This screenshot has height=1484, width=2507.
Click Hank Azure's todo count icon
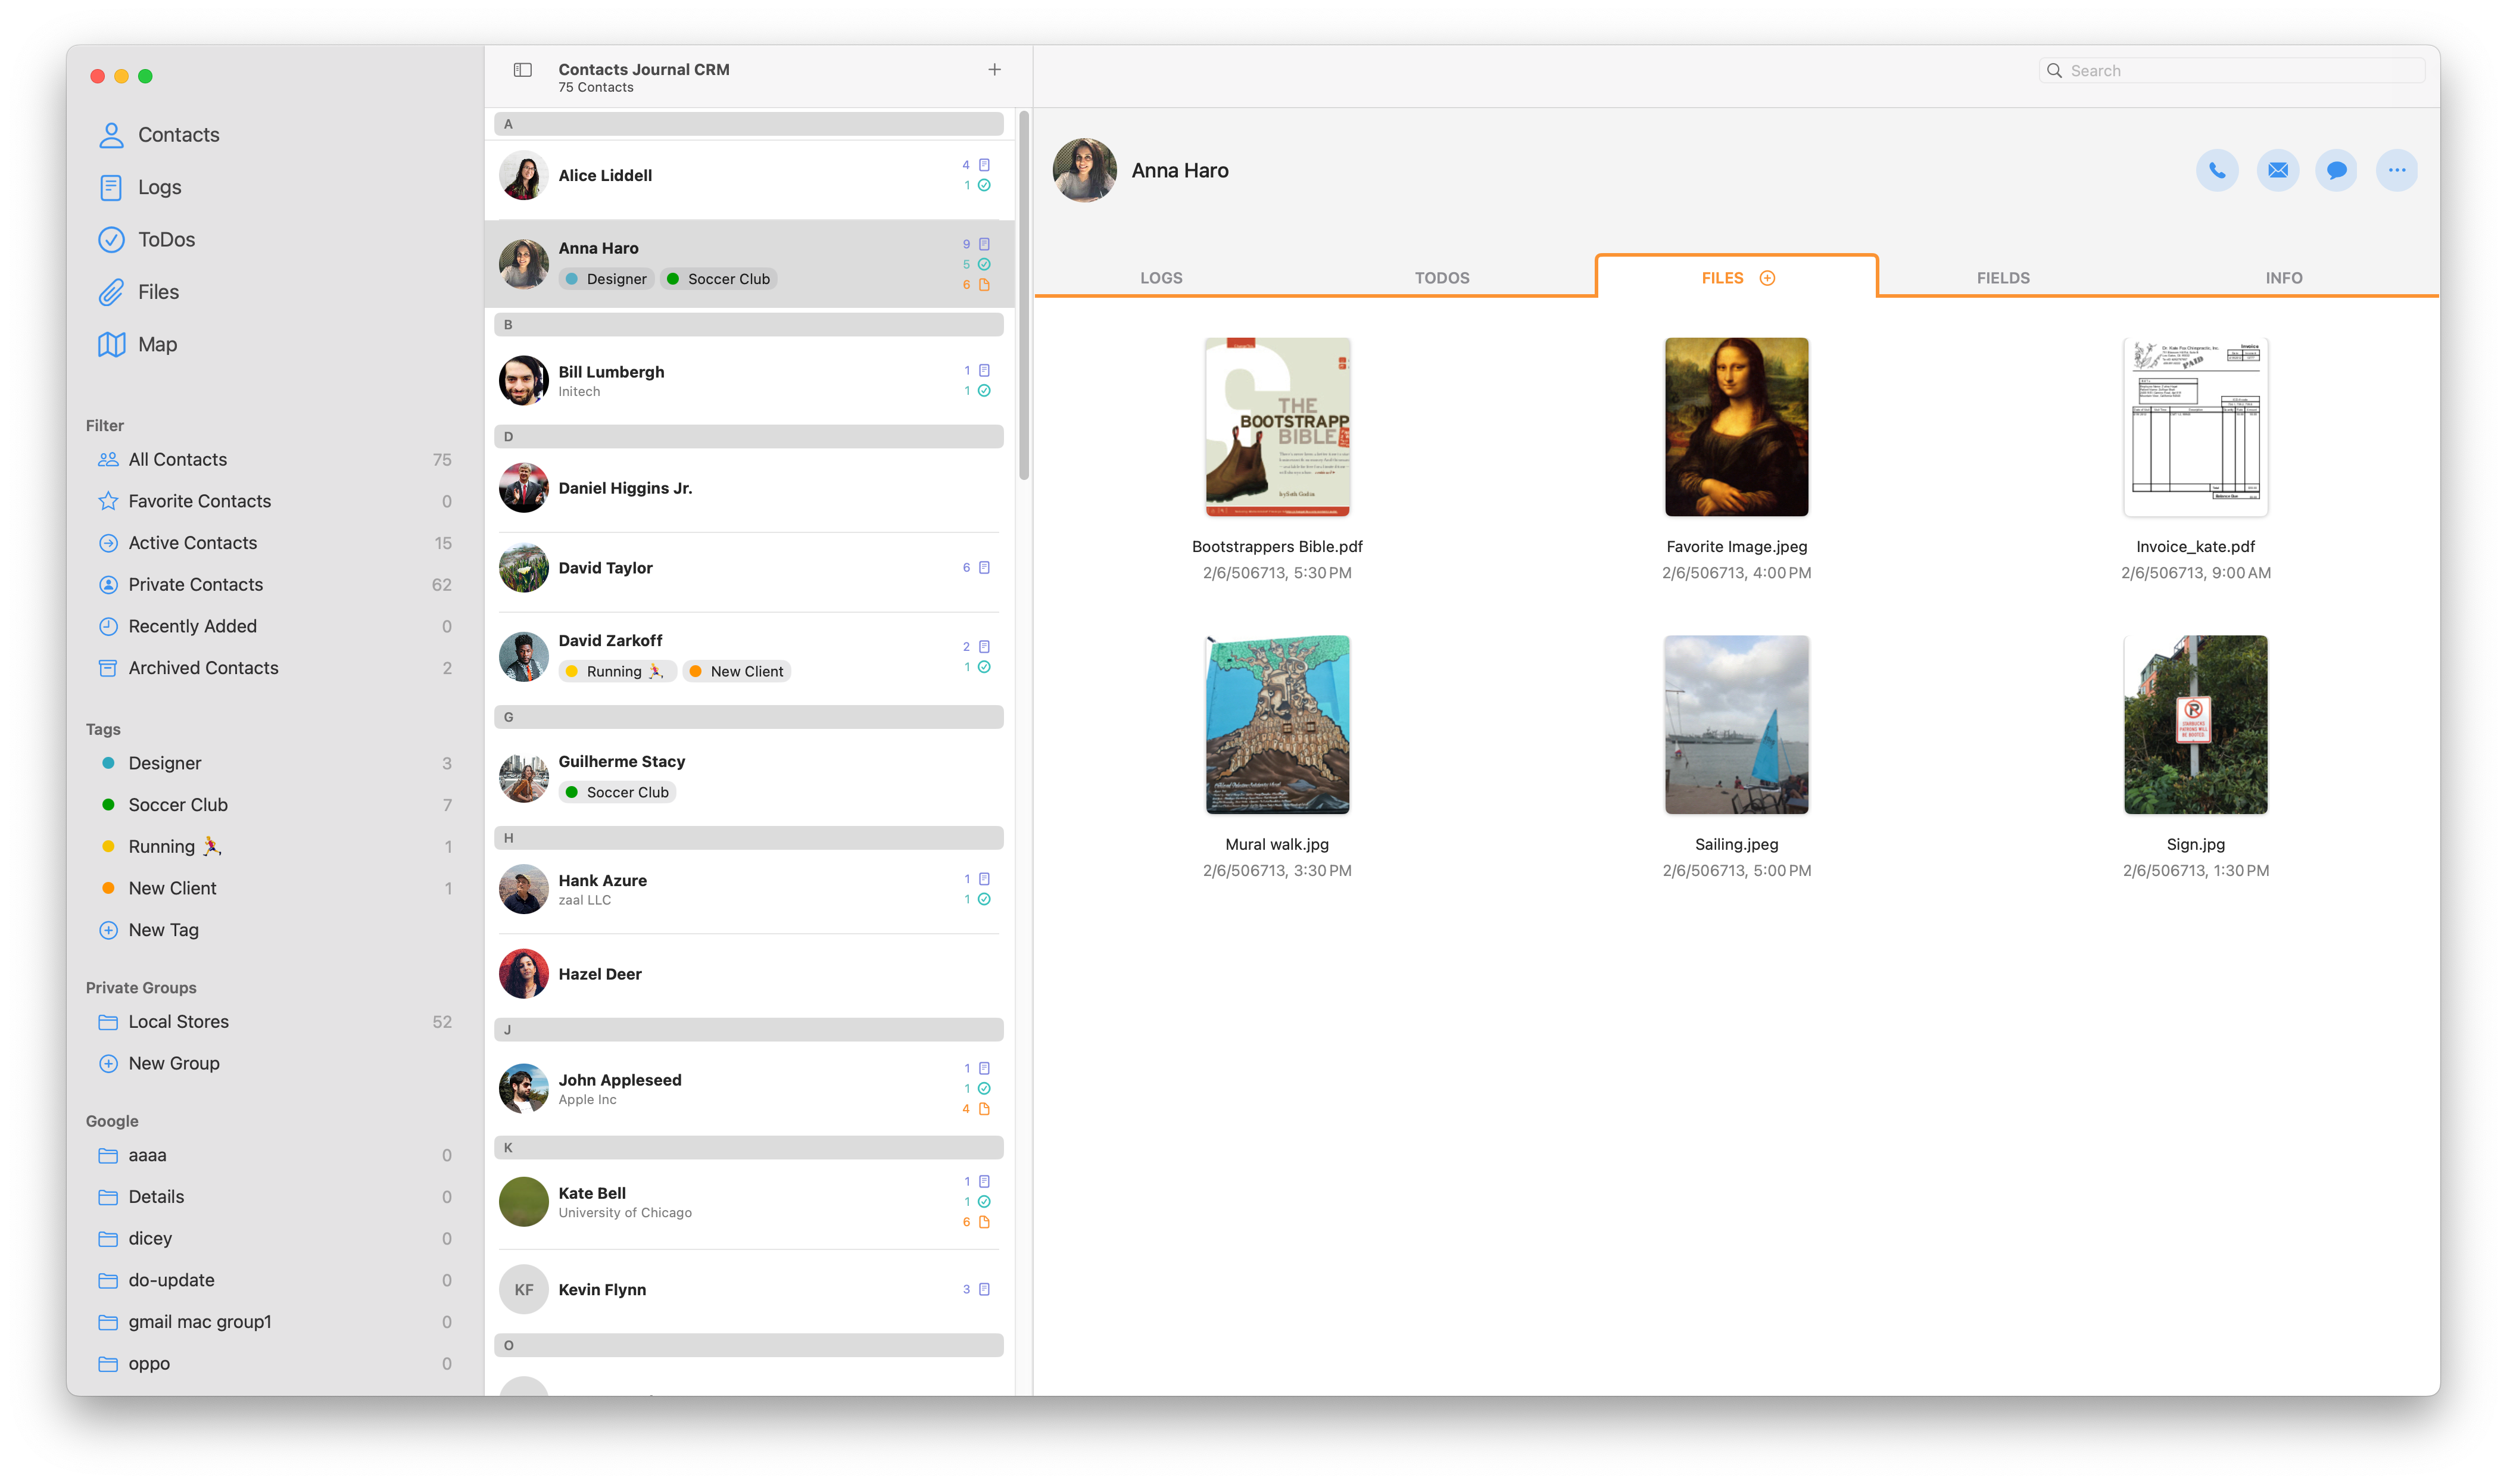click(984, 899)
